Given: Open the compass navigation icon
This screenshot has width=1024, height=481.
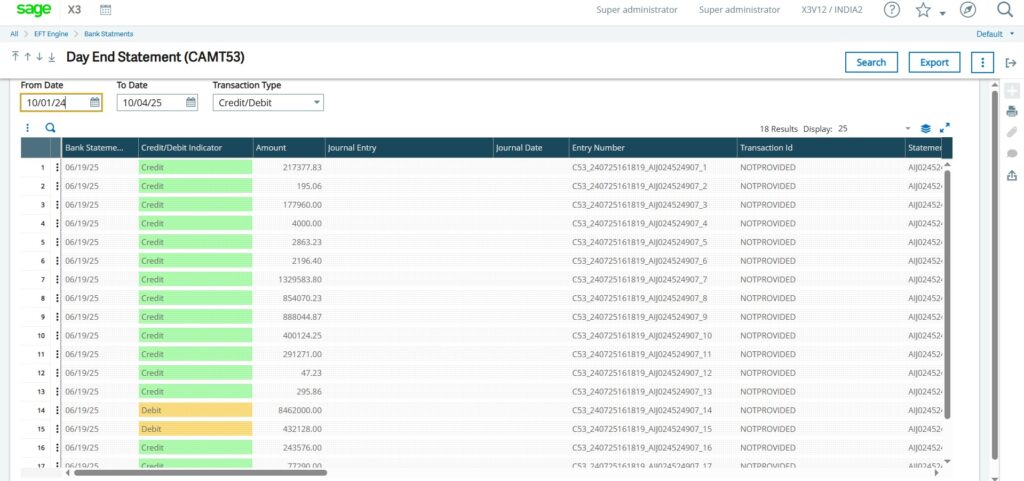Looking at the screenshot, I should pyautogui.click(x=967, y=10).
